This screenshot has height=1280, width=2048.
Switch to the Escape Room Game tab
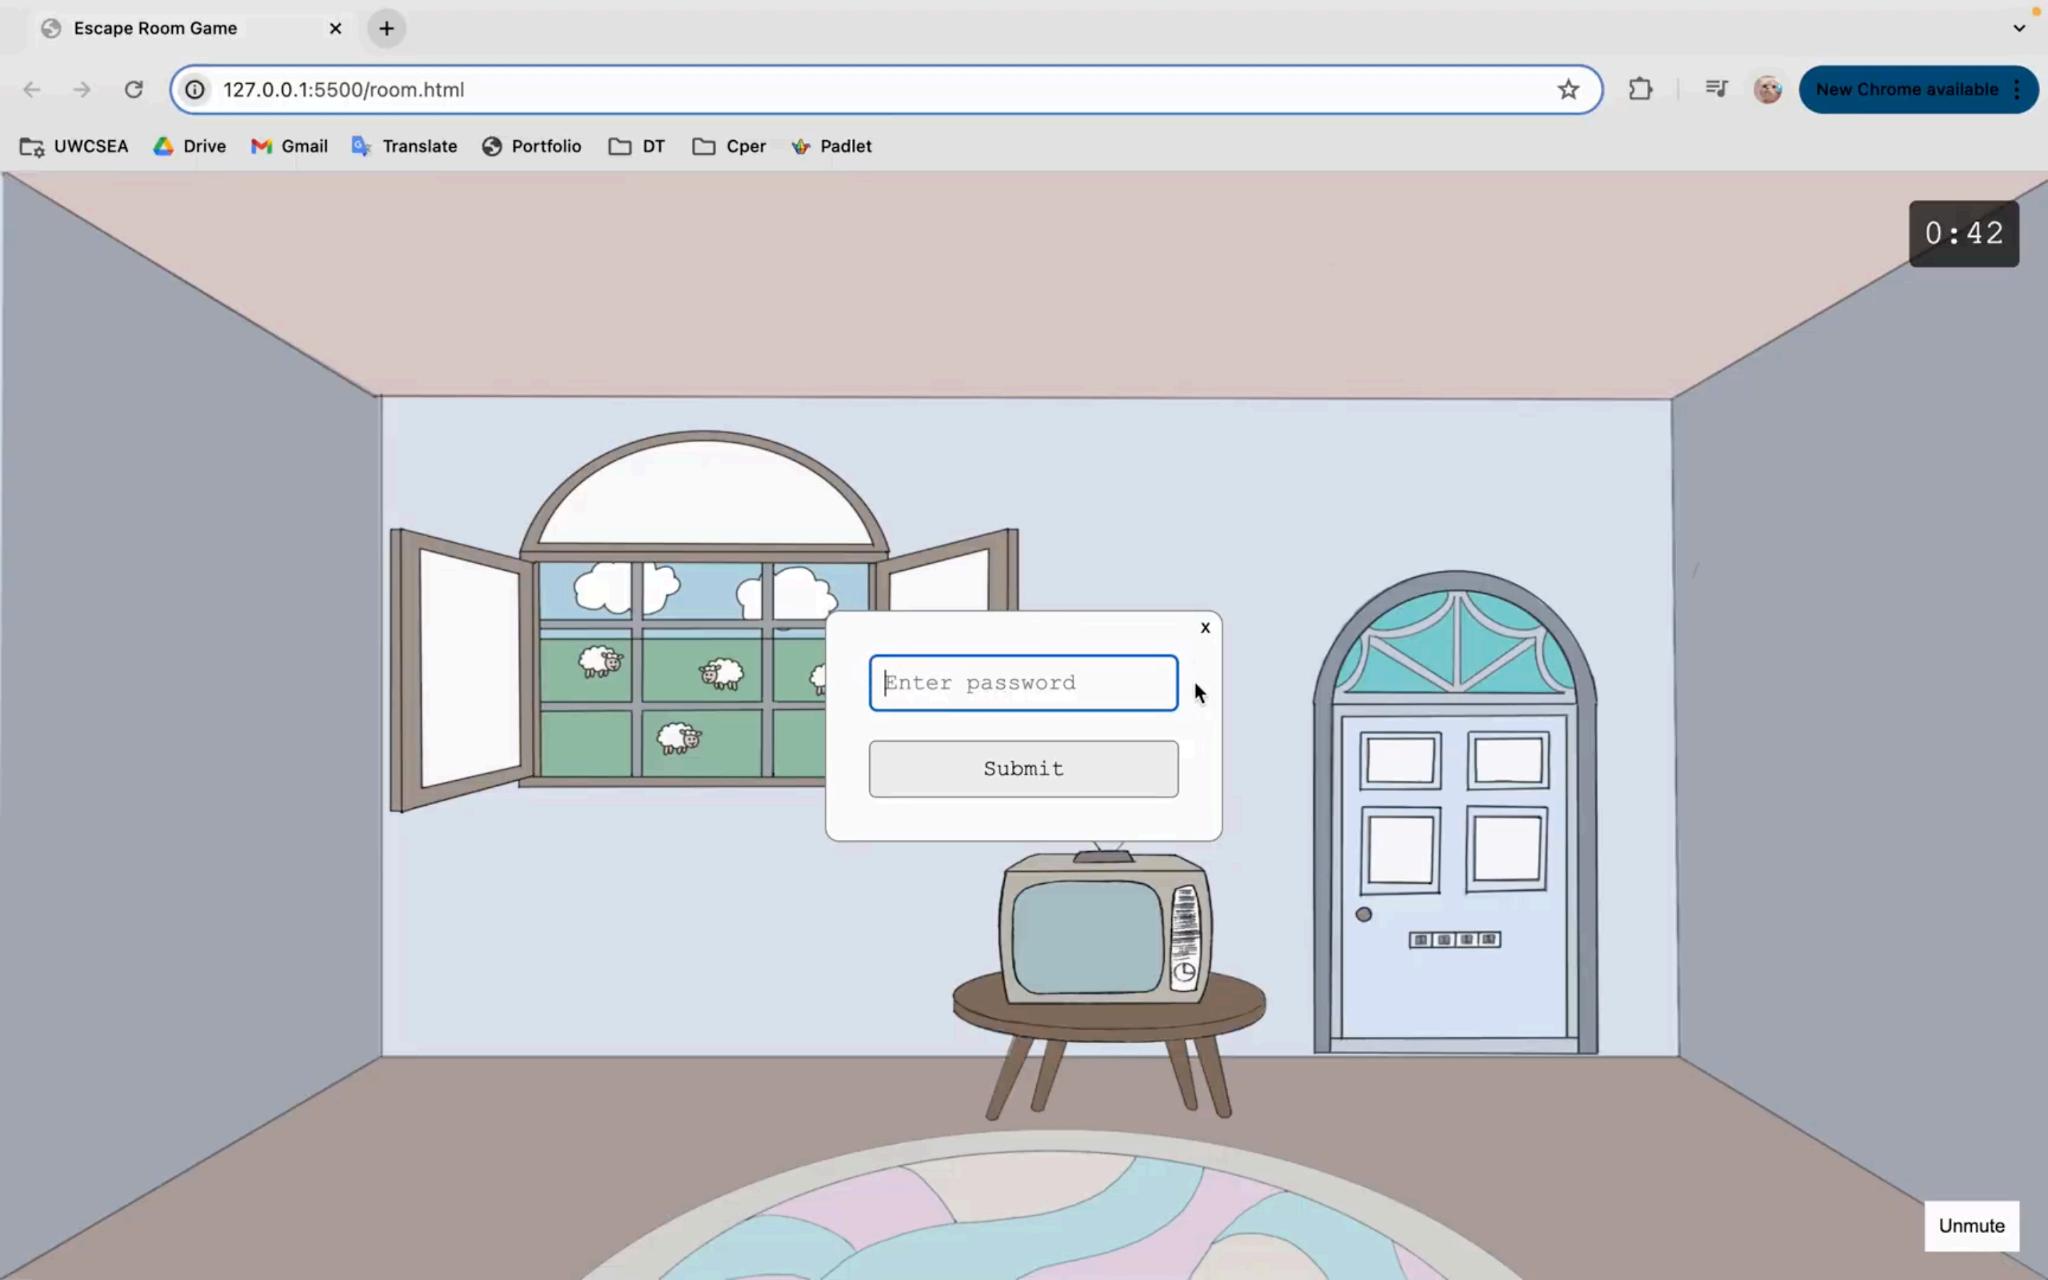[x=155, y=28]
